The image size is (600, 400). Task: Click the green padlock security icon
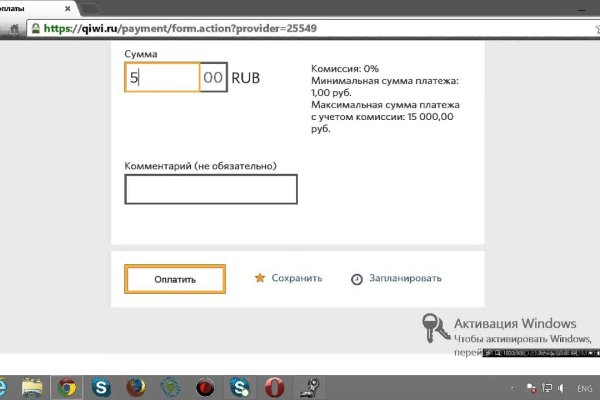click(36, 29)
